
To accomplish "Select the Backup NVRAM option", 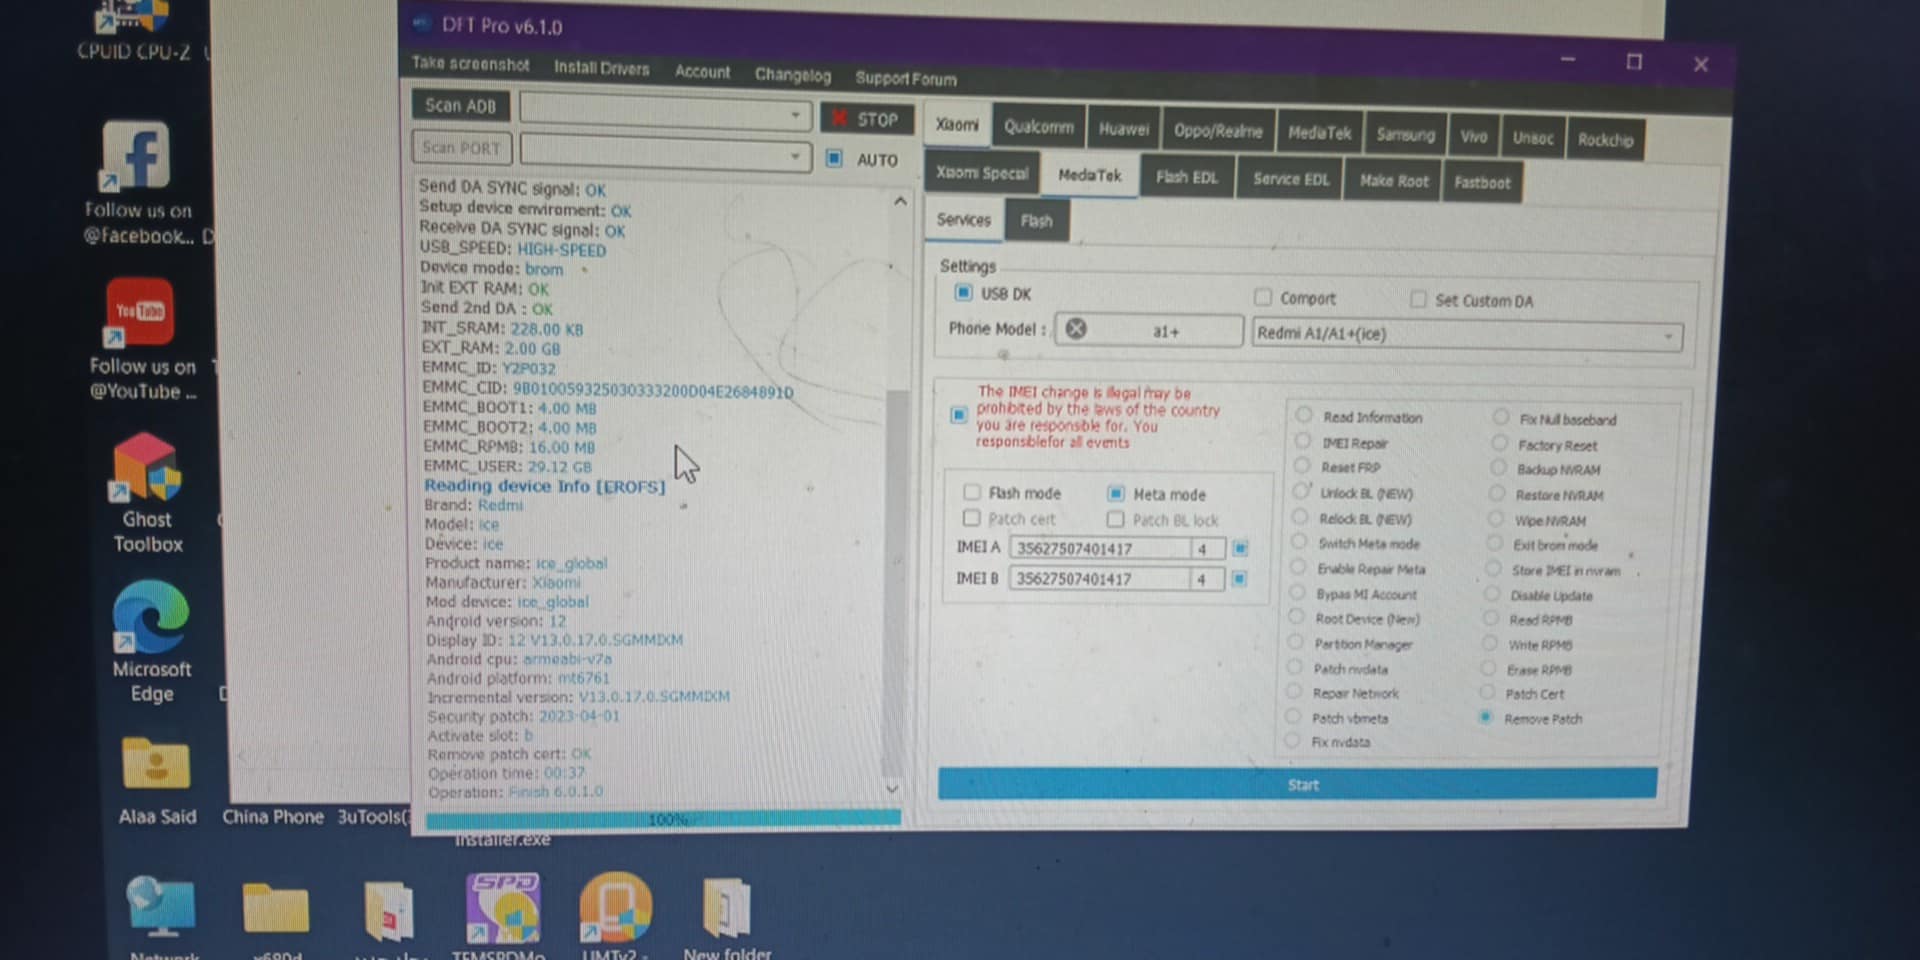I will coord(1498,468).
